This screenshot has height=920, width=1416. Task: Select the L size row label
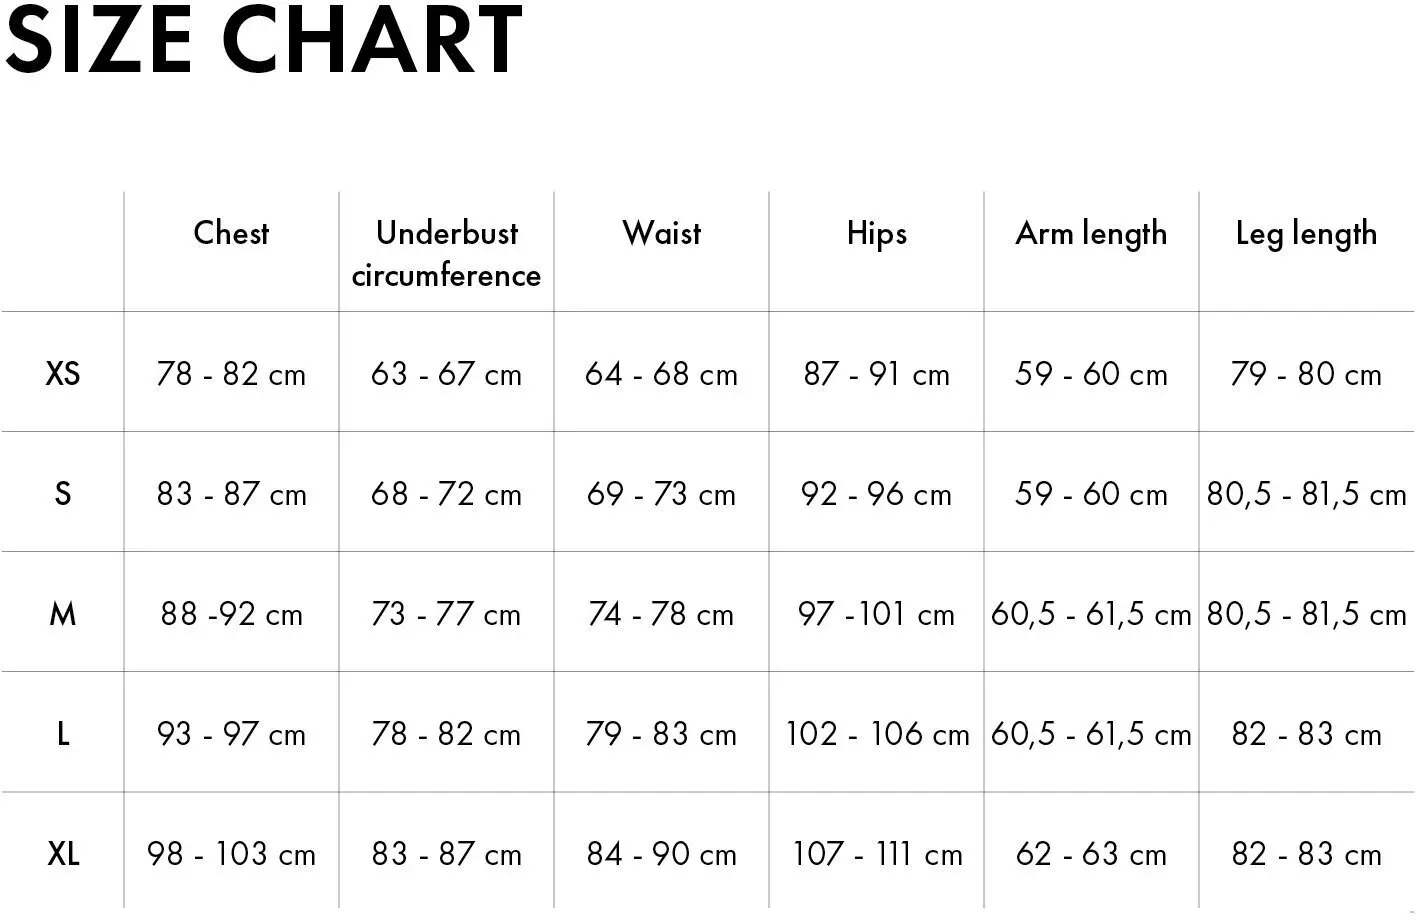[62, 734]
